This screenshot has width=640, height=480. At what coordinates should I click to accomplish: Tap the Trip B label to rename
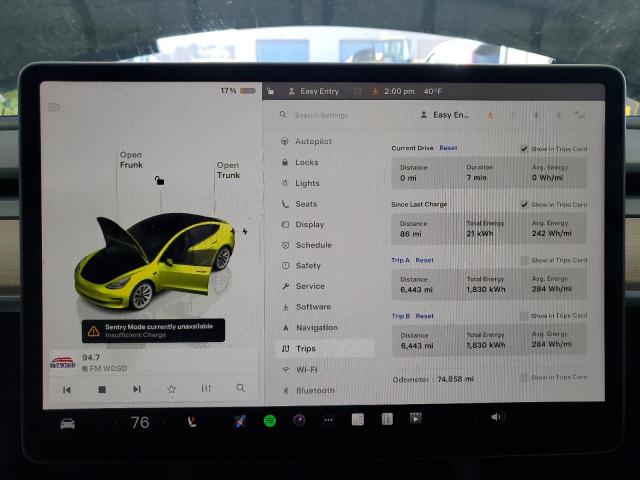pyautogui.click(x=401, y=316)
